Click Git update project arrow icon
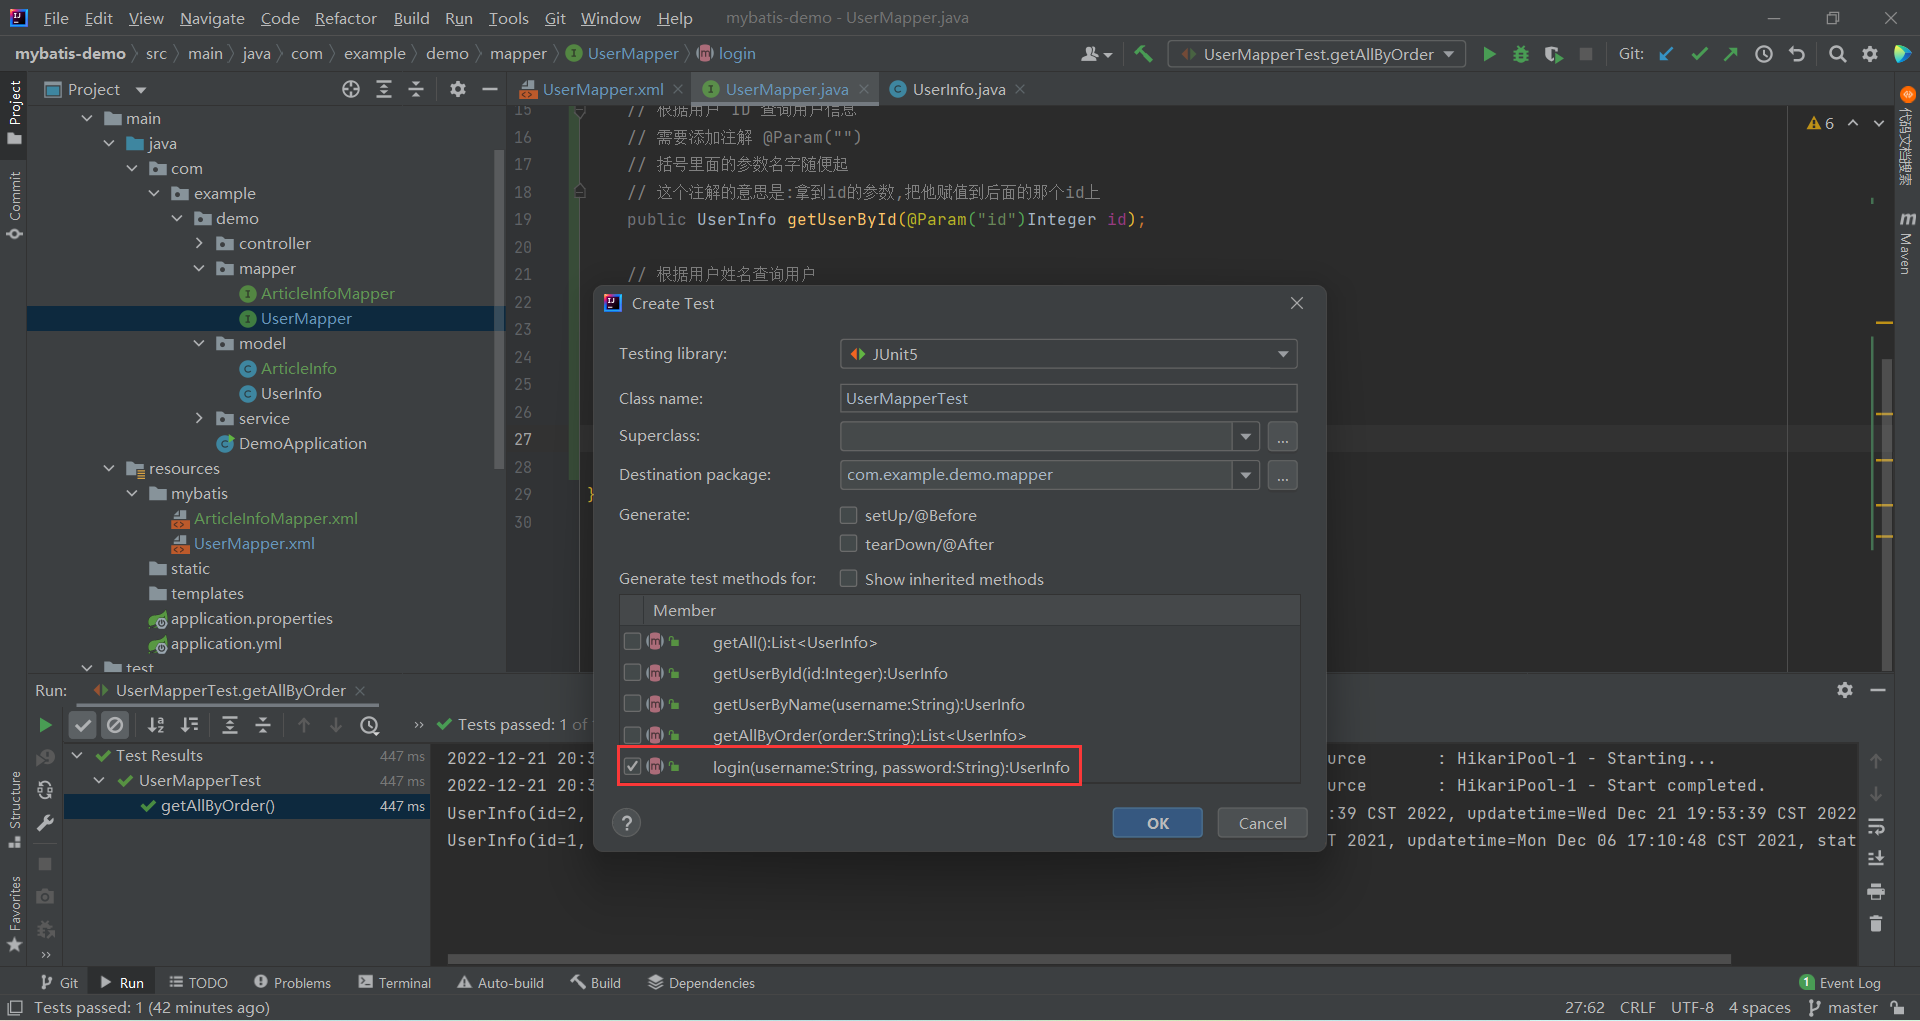Screen dimensions: 1920x1021 point(1666,54)
